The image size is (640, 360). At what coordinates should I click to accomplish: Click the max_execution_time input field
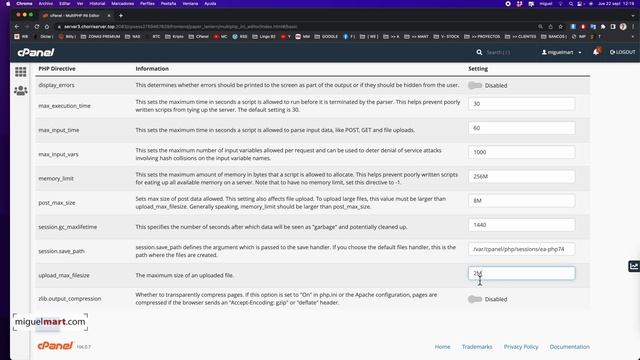[522, 104]
